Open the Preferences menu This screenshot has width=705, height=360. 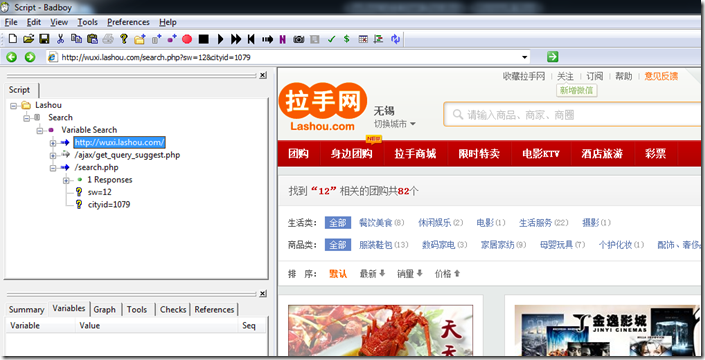(x=128, y=22)
